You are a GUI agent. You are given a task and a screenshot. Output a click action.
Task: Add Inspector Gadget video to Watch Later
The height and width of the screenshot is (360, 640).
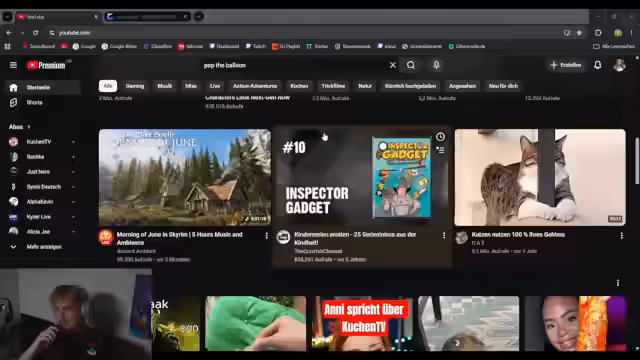point(440,137)
